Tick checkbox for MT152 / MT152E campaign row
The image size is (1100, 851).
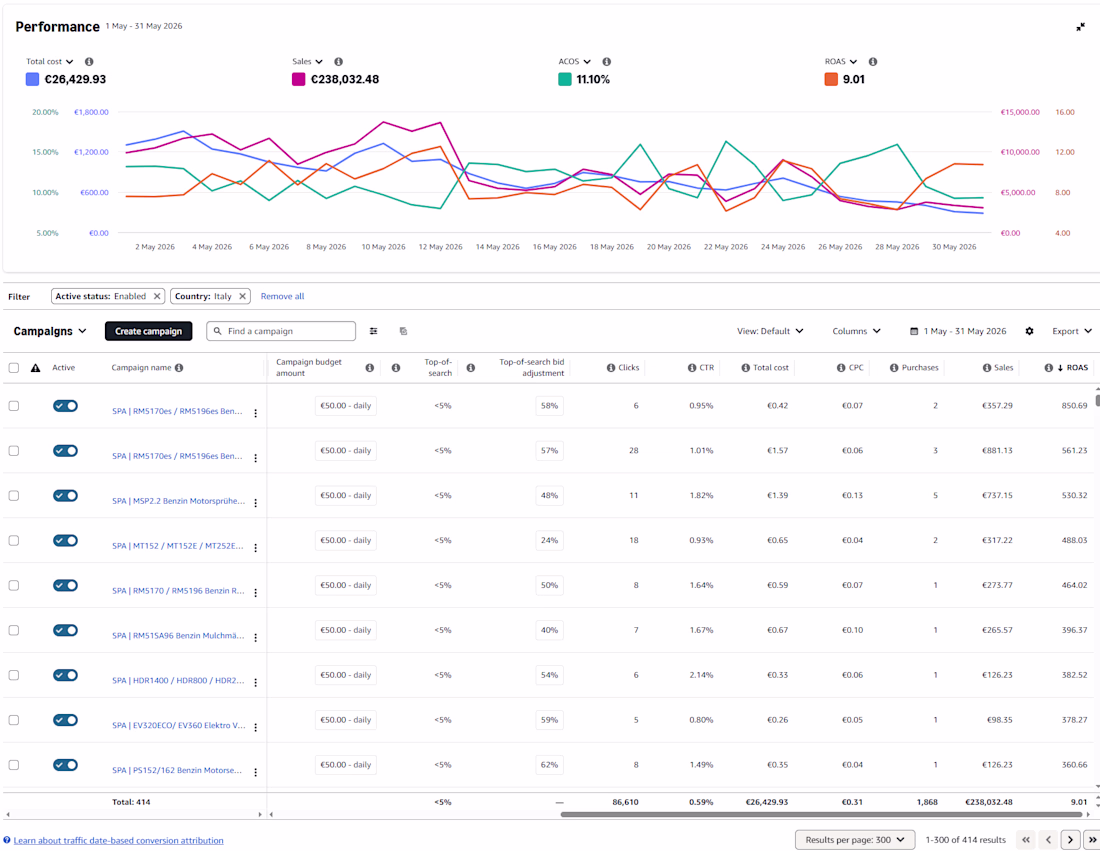[14, 541]
